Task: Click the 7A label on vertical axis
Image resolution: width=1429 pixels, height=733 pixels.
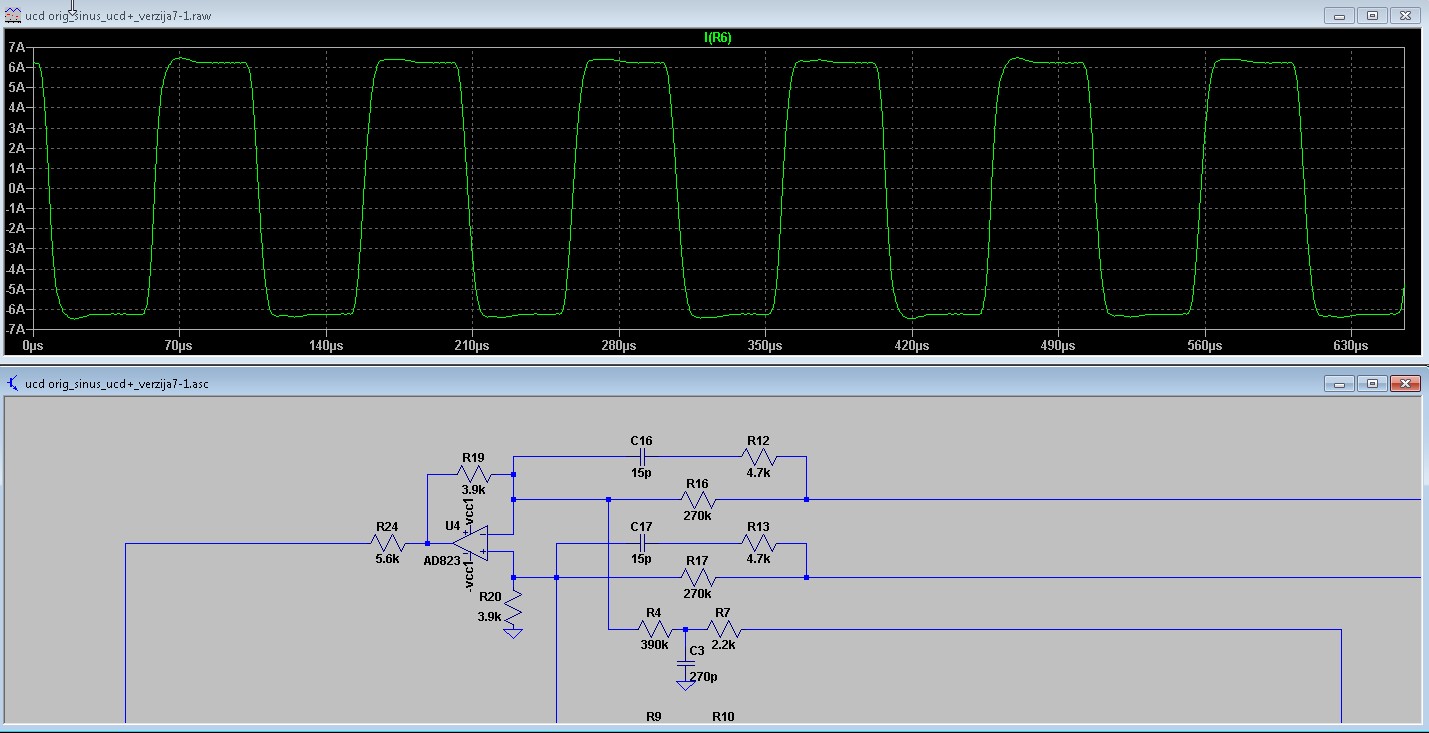Action: [x=17, y=47]
